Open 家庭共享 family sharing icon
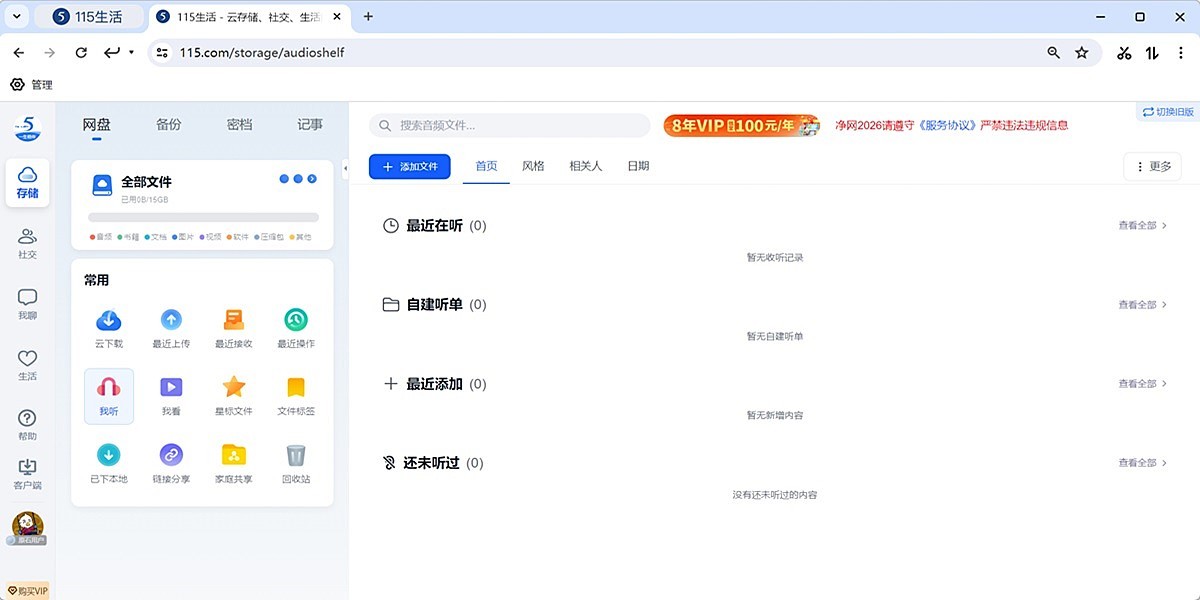 point(233,460)
